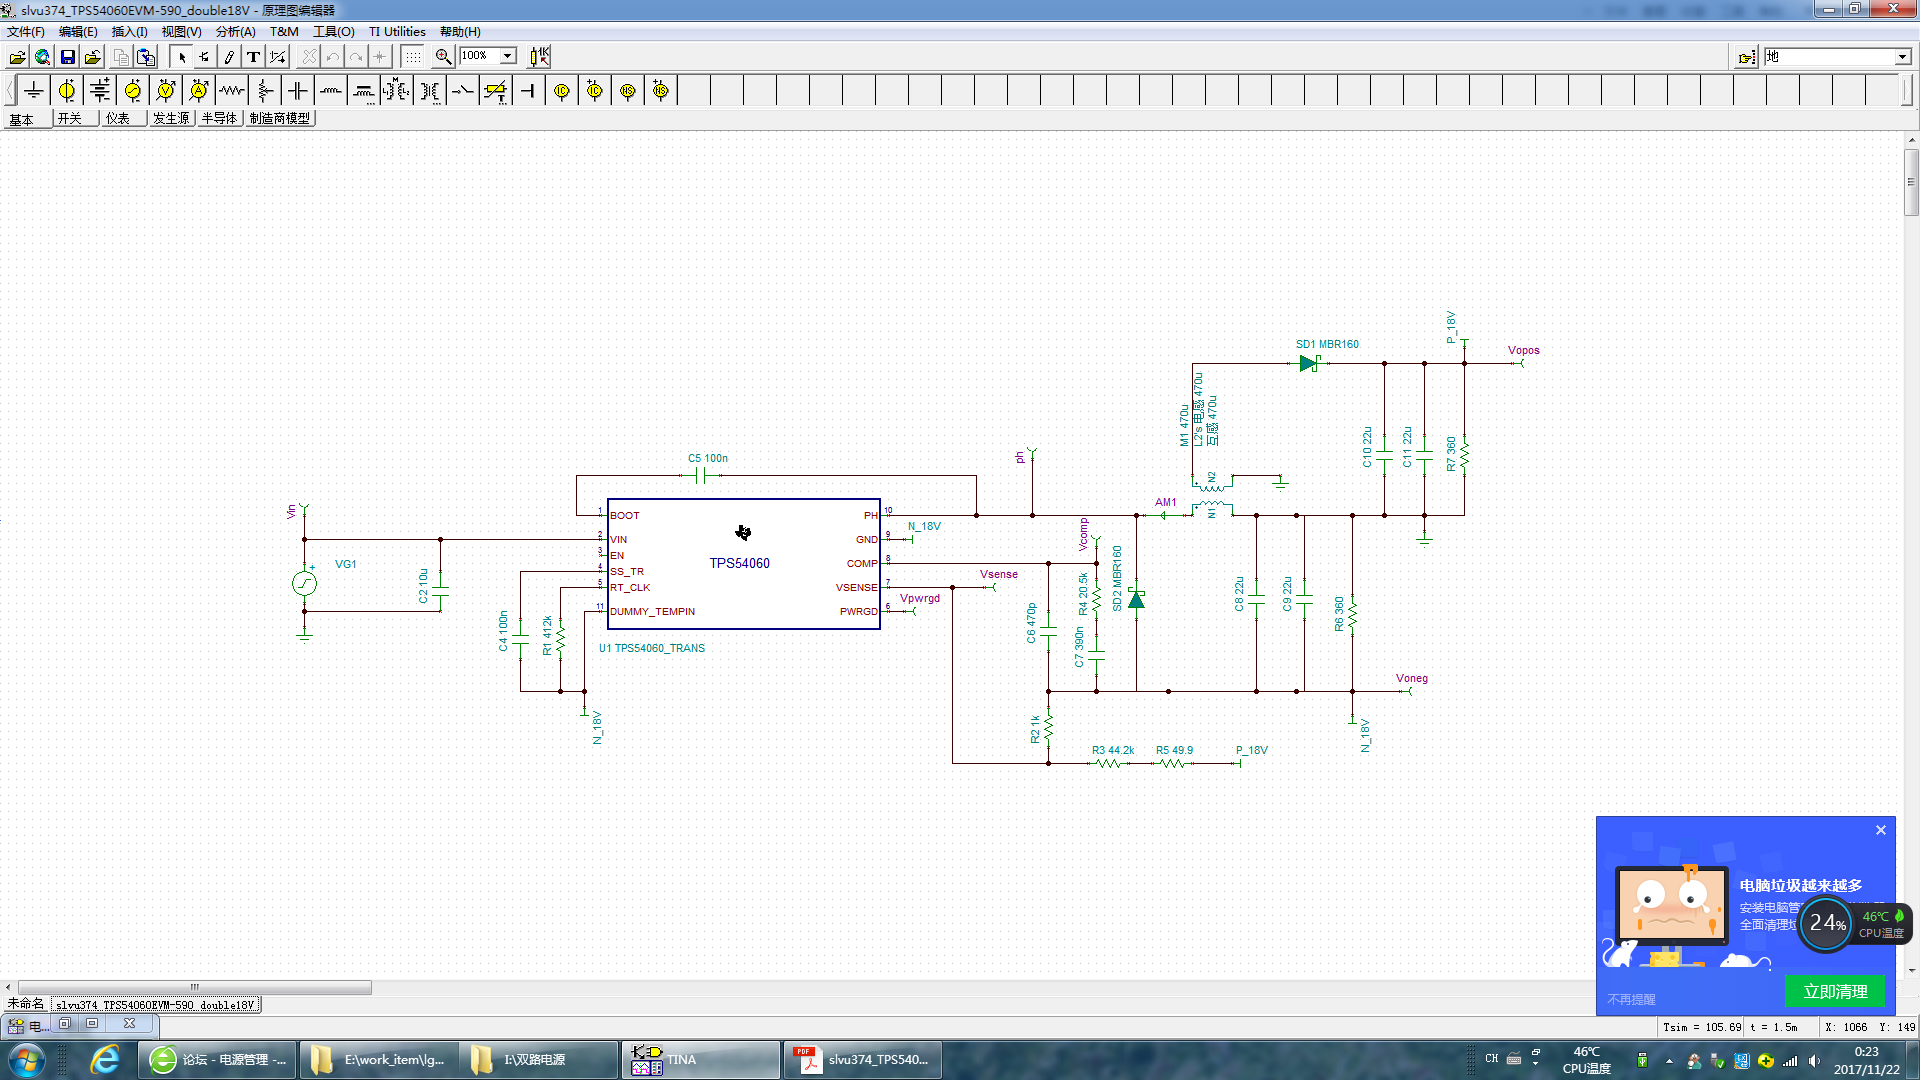Select the voltmeter component icon

point(166,91)
